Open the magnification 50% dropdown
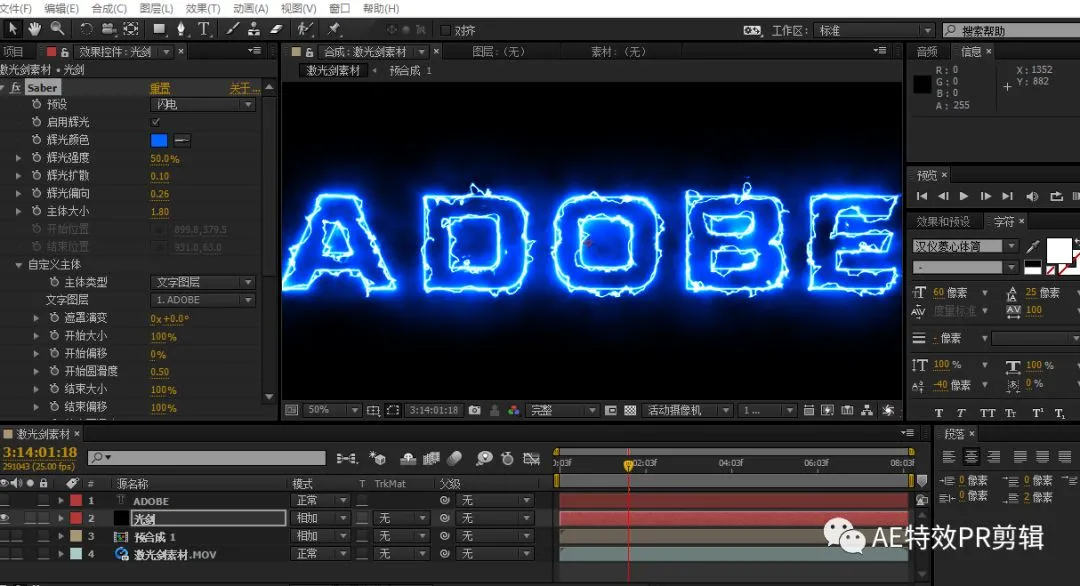Image resolution: width=1080 pixels, height=586 pixels. 332,410
